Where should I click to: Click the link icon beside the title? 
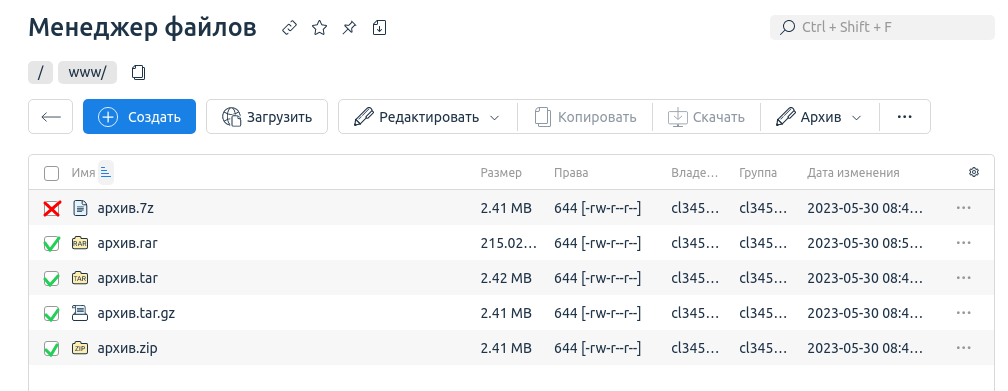pos(289,28)
